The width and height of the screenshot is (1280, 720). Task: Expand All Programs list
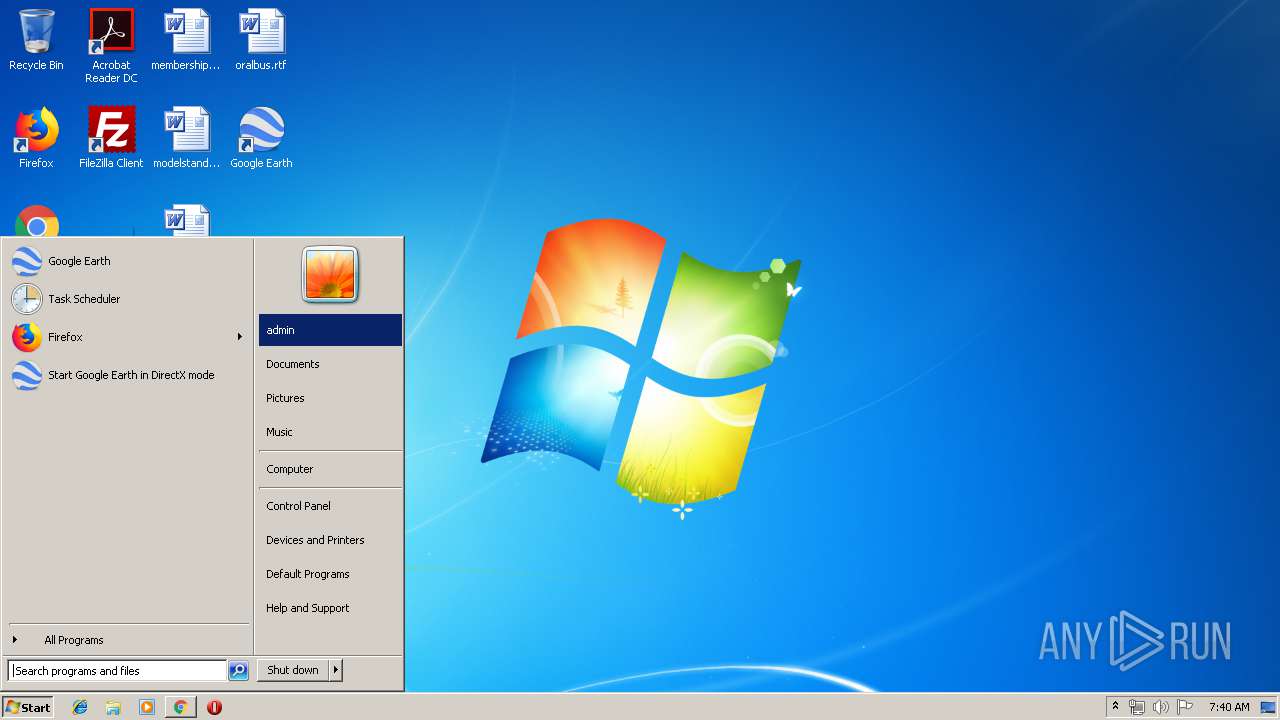coord(127,640)
